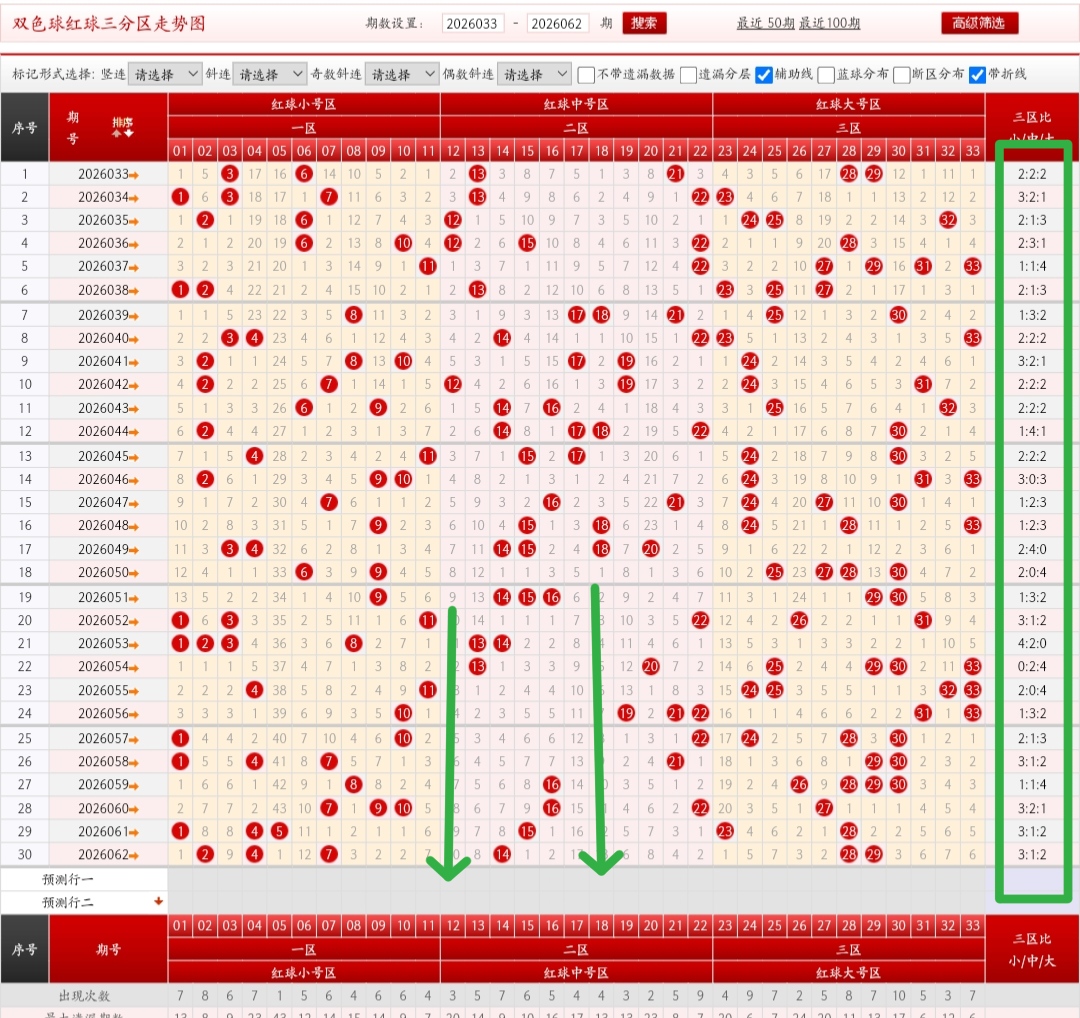Click the orange arrow beside period 2026060

[134, 809]
